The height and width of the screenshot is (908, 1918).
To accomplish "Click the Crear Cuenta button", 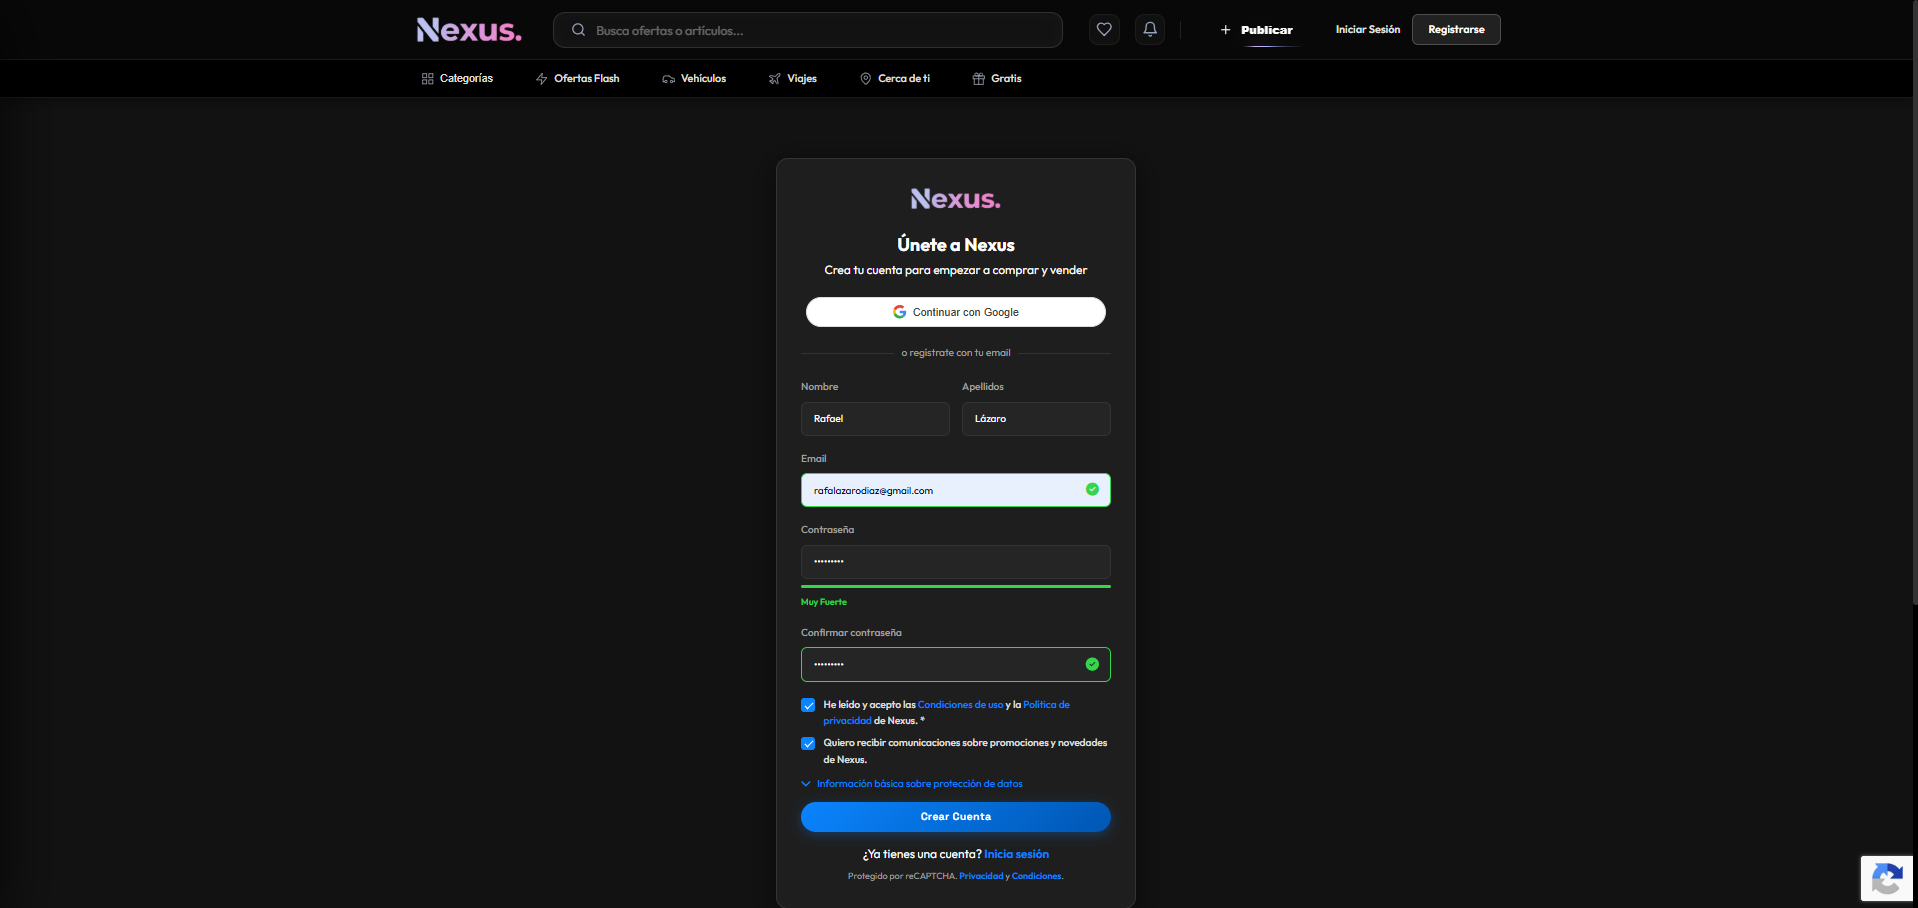I will pyautogui.click(x=956, y=817).
